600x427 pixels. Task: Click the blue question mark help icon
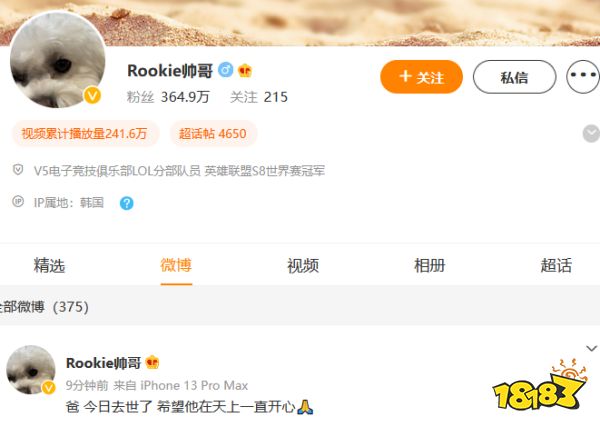coord(127,203)
